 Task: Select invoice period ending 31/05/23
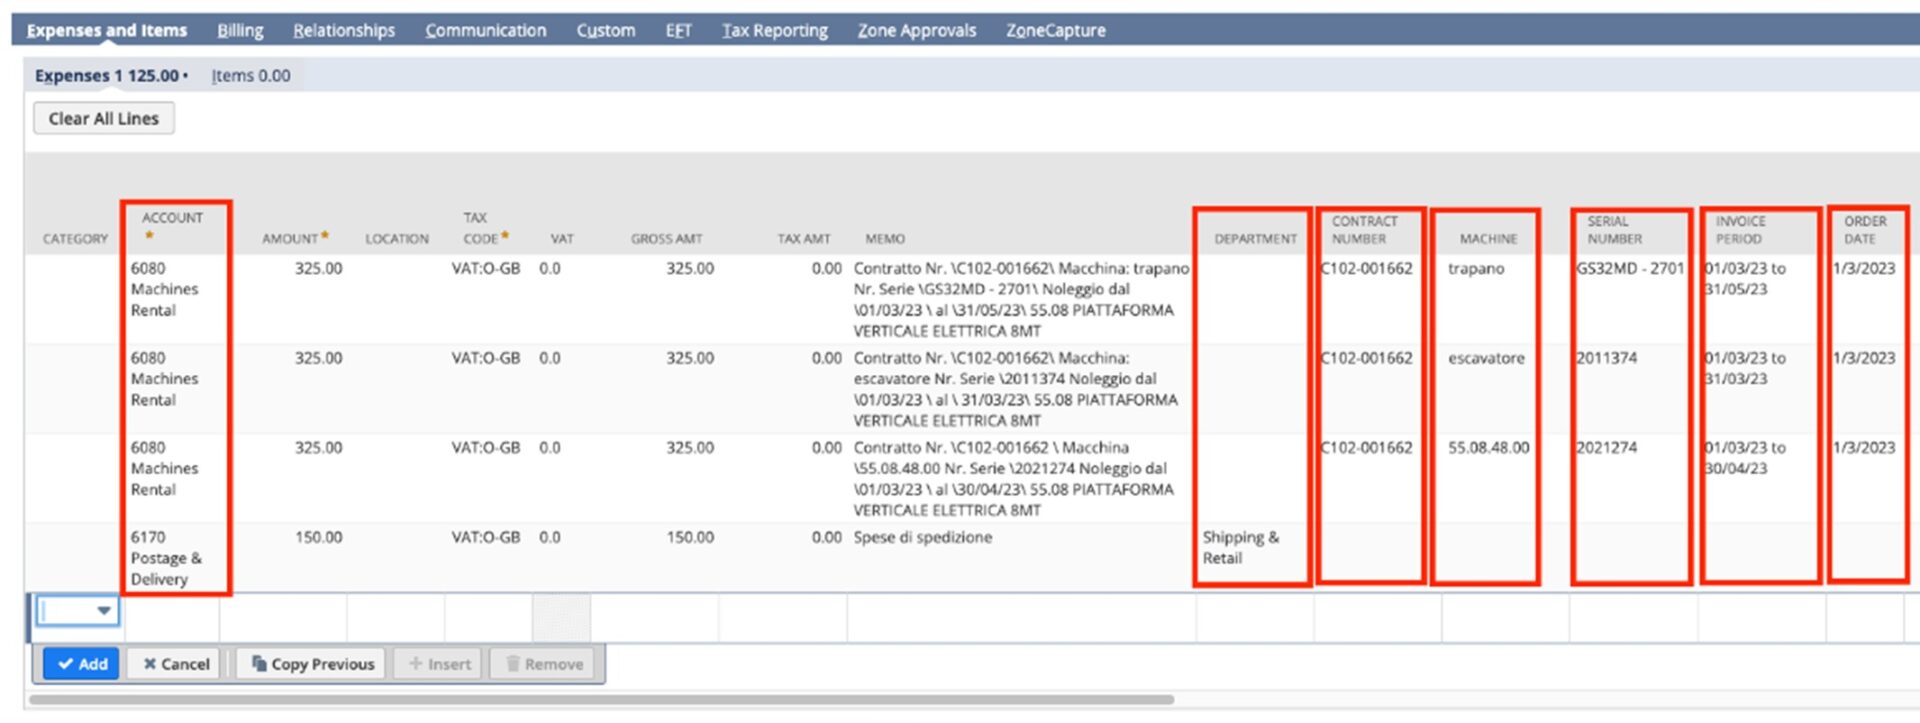tap(1745, 279)
